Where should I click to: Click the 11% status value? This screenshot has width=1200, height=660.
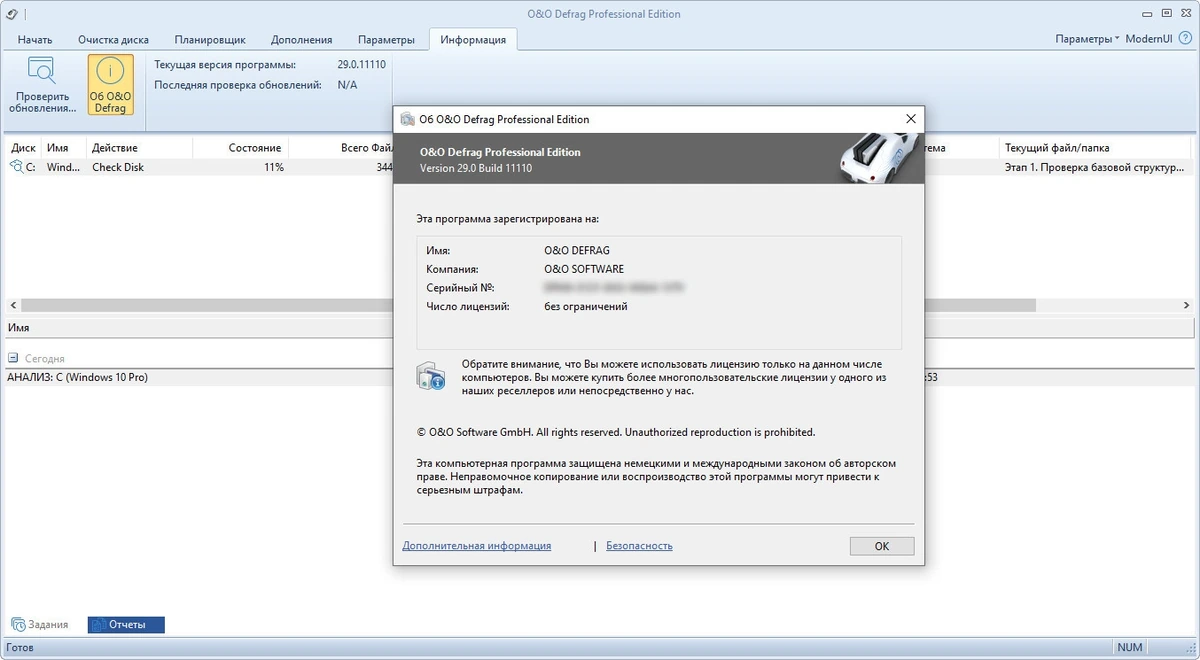(274, 167)
